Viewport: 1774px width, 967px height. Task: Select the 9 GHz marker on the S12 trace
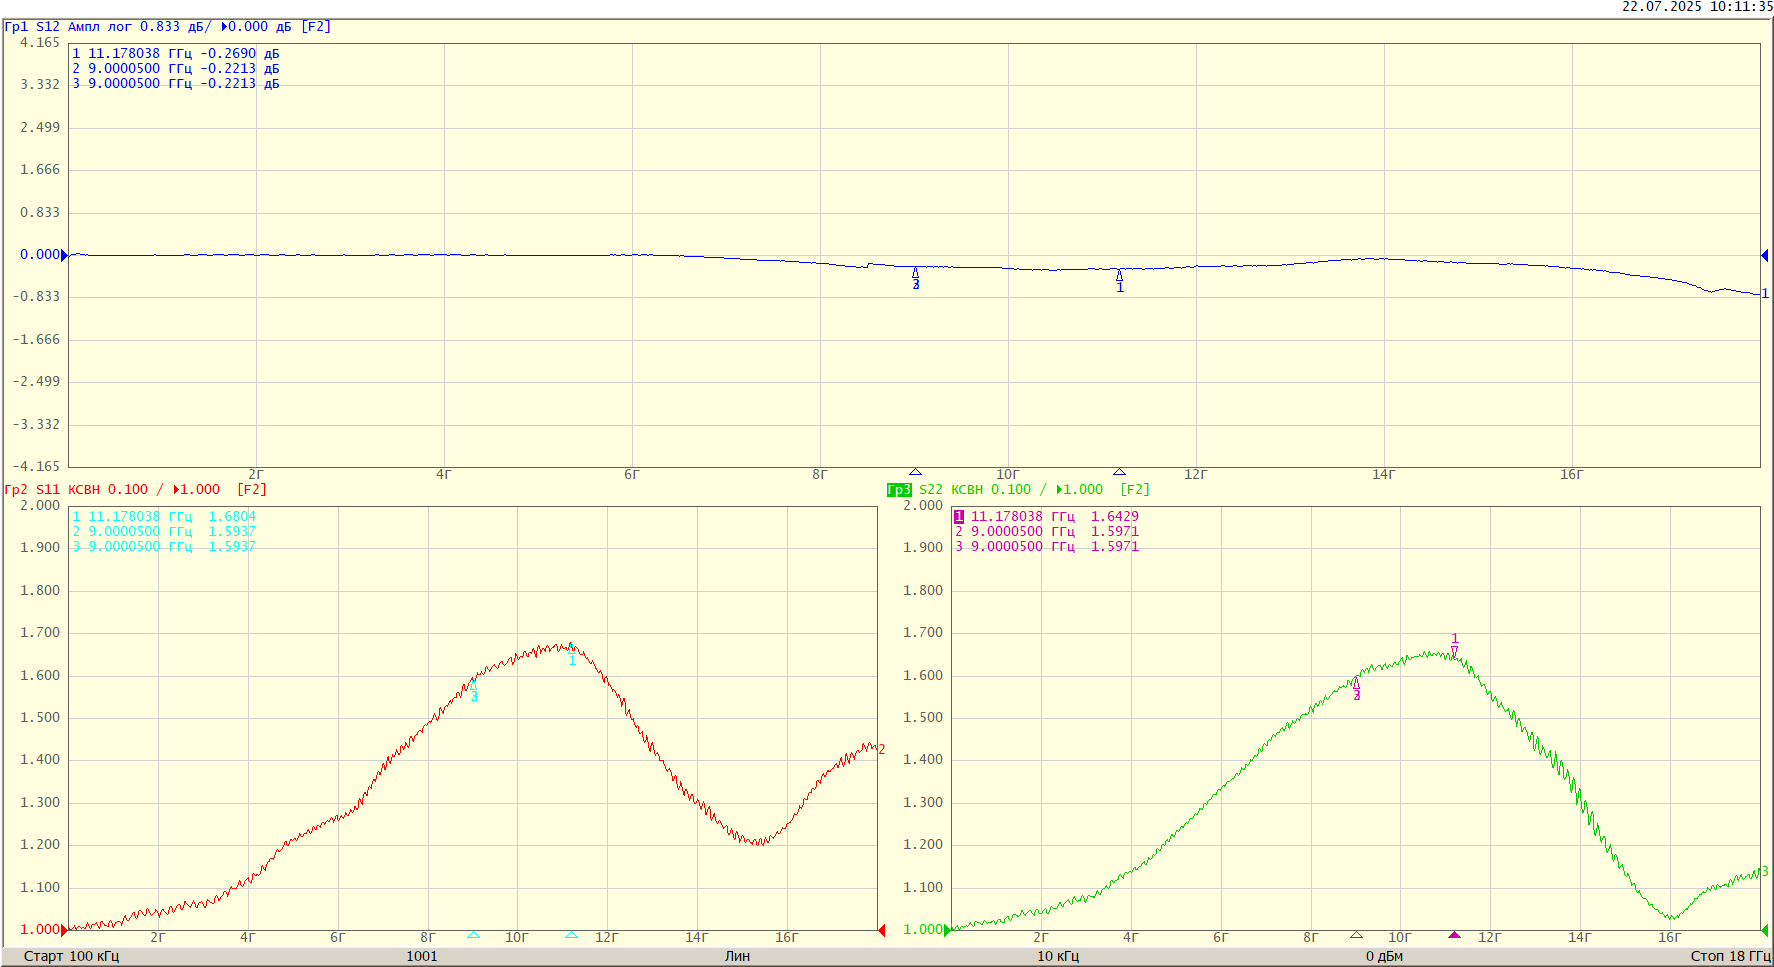click(x=915, y=274)
